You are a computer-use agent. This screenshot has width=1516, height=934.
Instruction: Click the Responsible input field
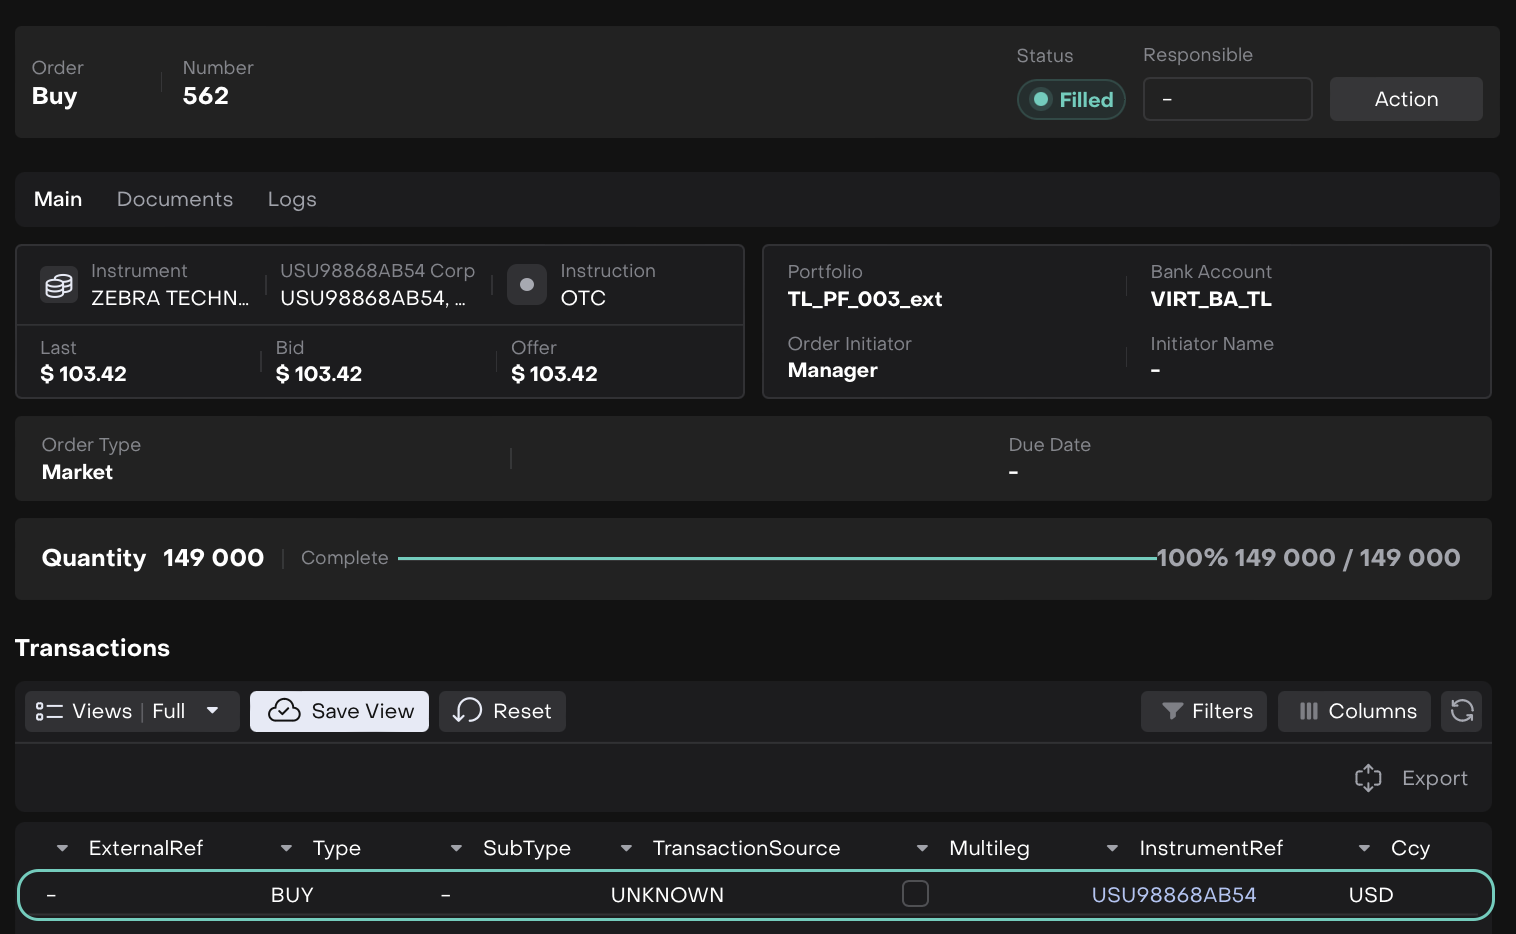coord(1227,99)
